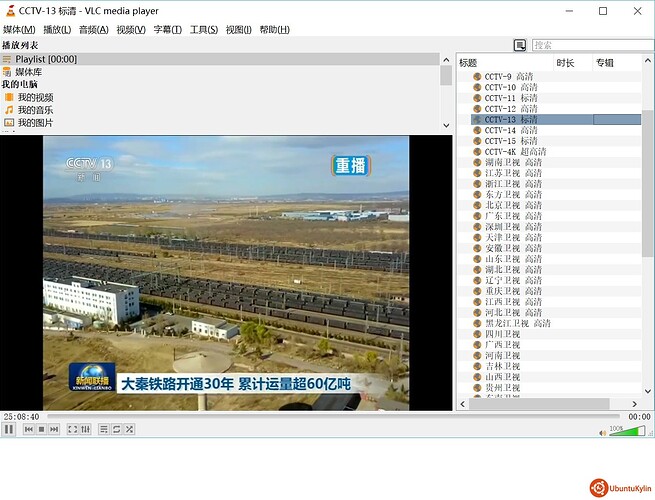Select 江苏卫视 高清 channel

(513, 173)
